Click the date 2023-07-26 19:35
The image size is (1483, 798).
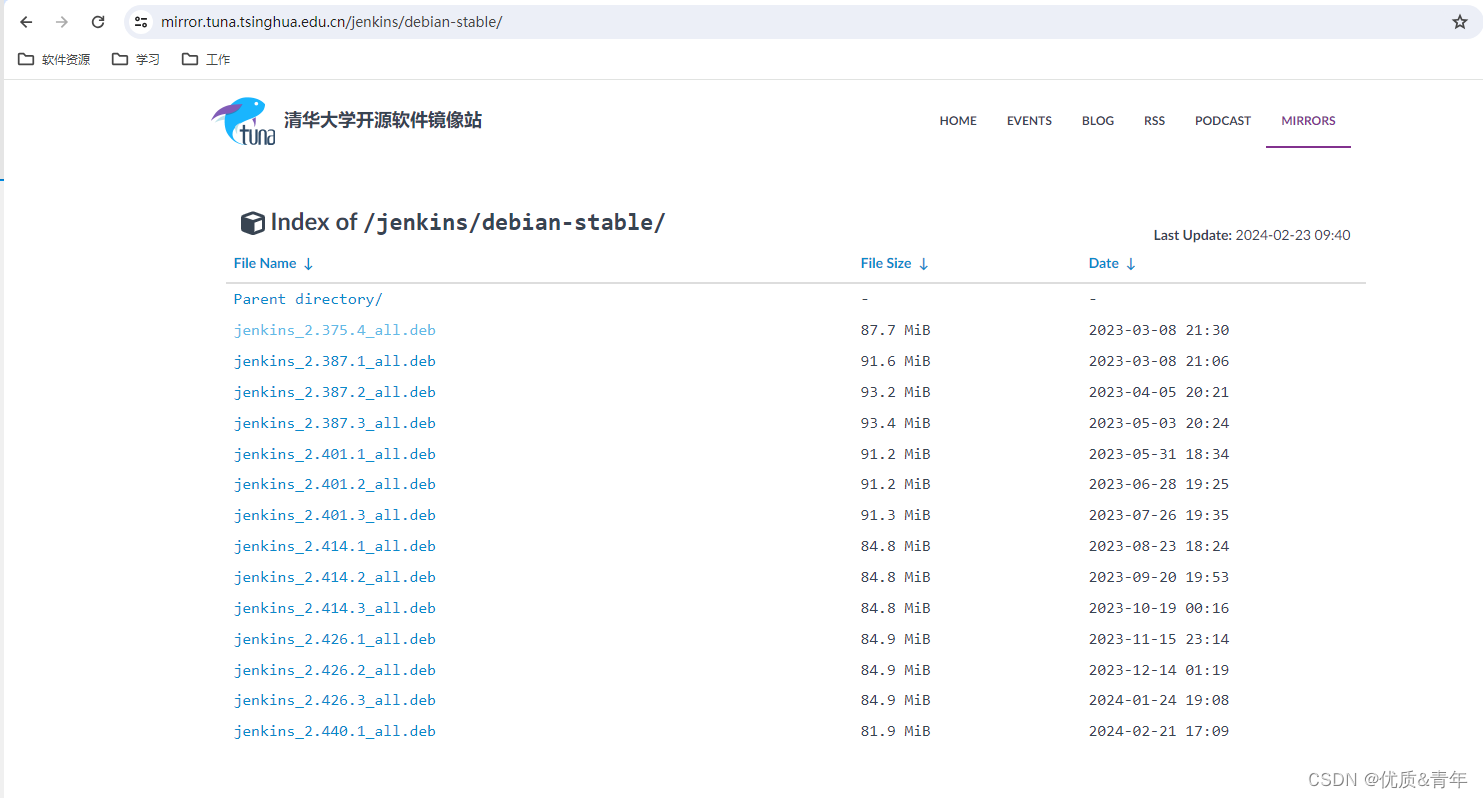point(1159,515)
